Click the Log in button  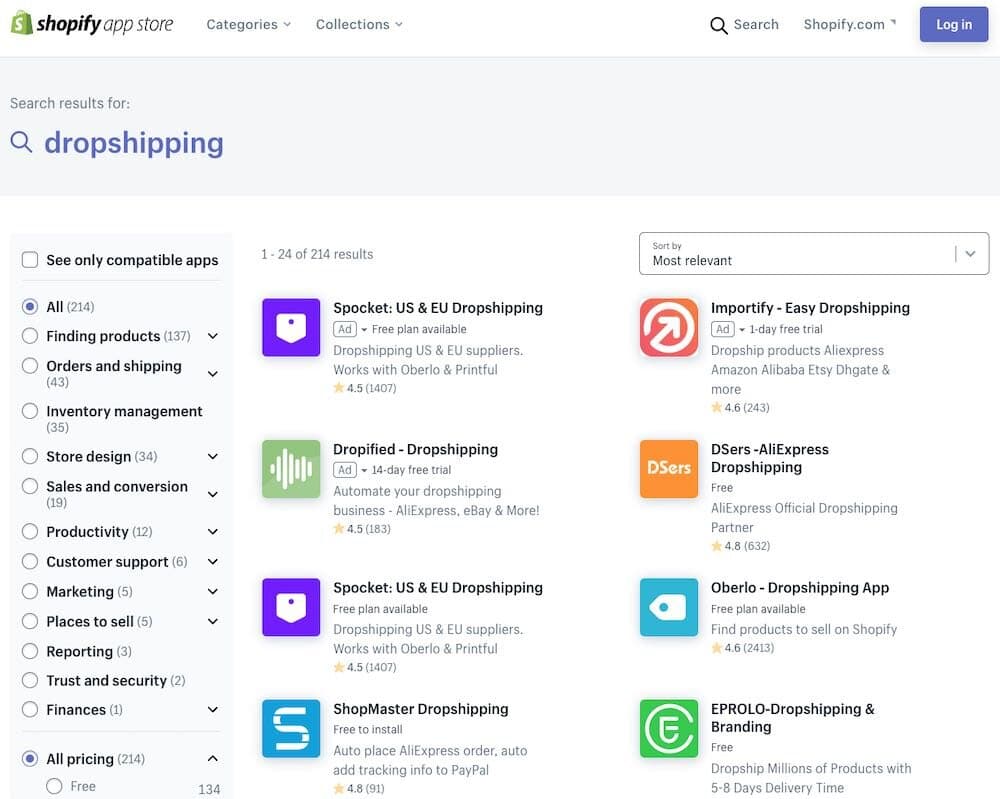pos(953,24)
